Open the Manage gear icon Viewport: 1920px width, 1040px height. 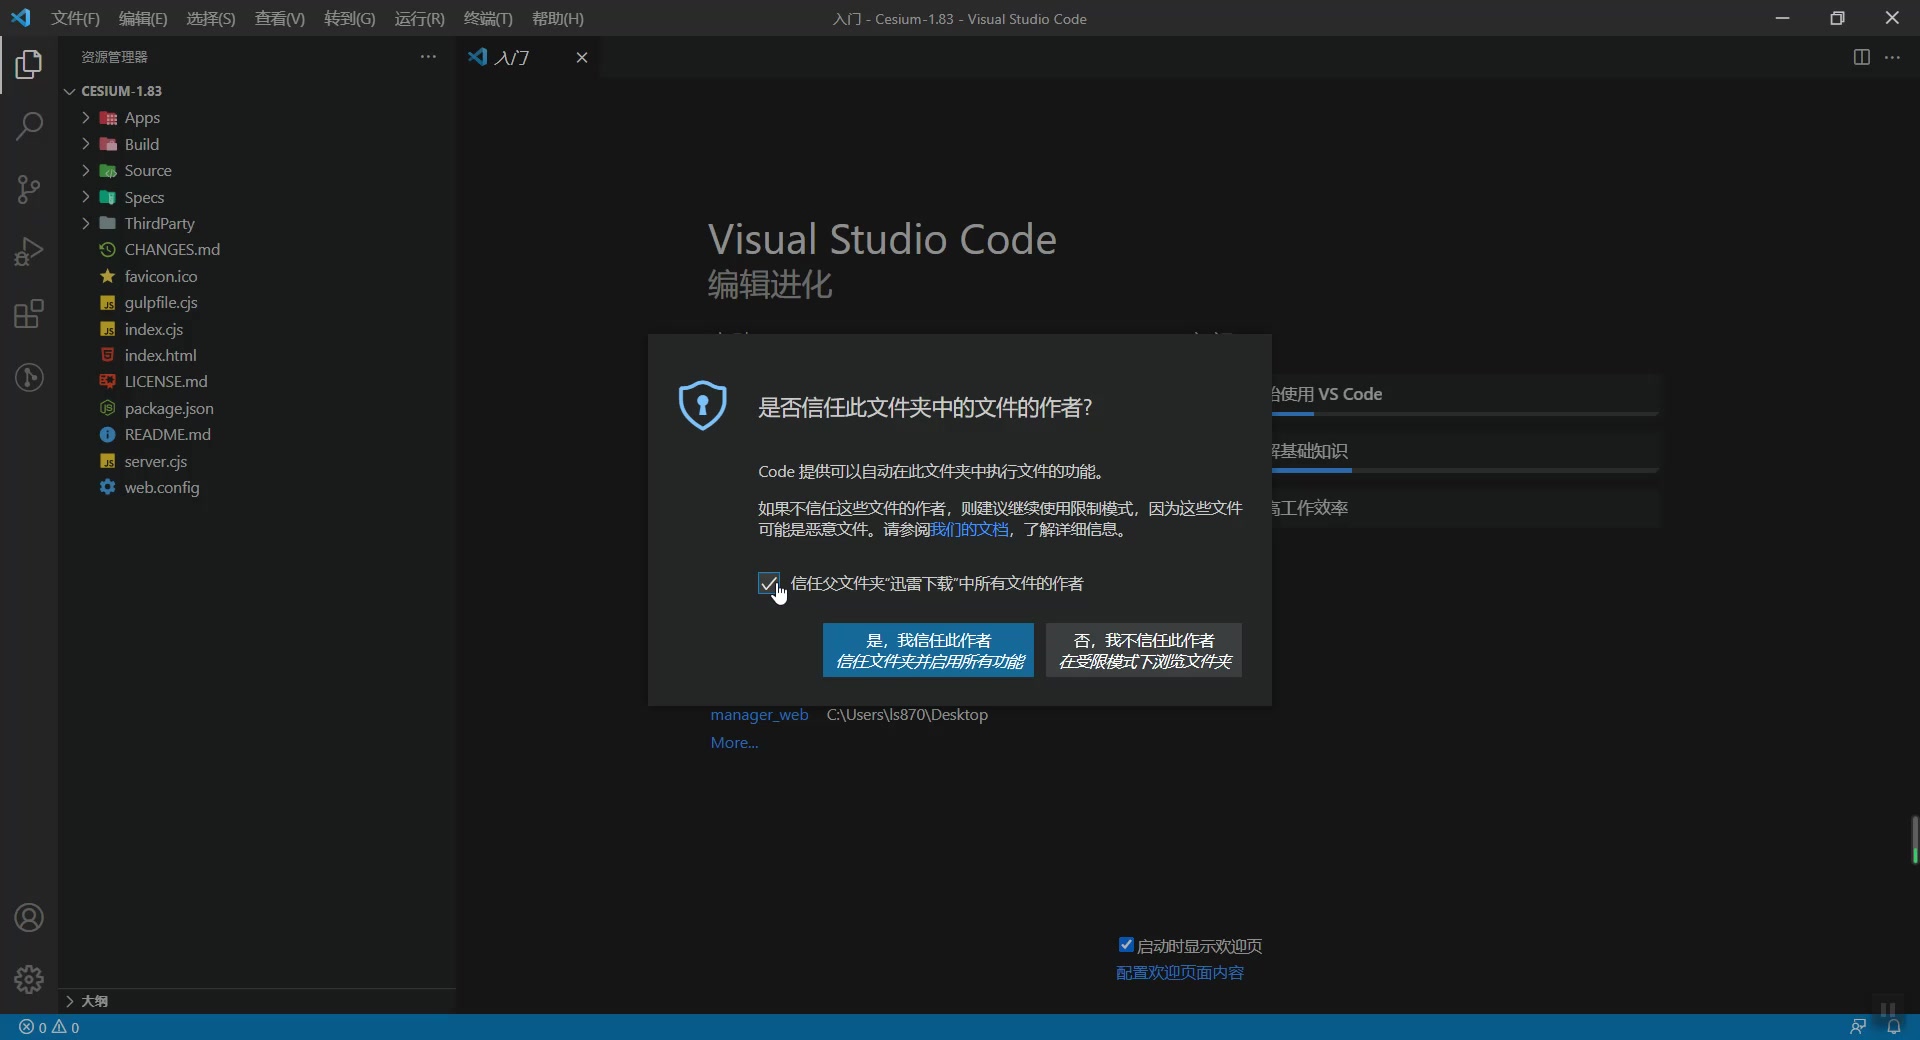(x=29, y=979)
